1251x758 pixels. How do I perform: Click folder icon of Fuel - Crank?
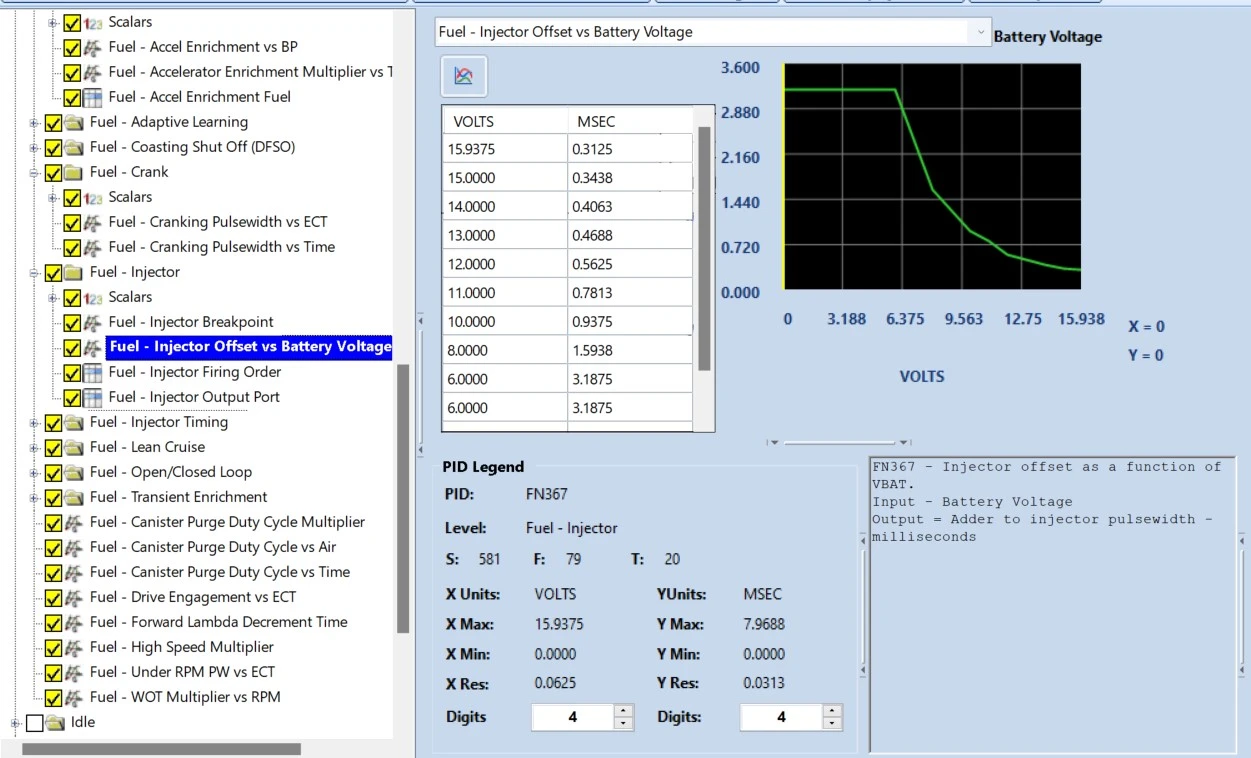click(75, 172)
